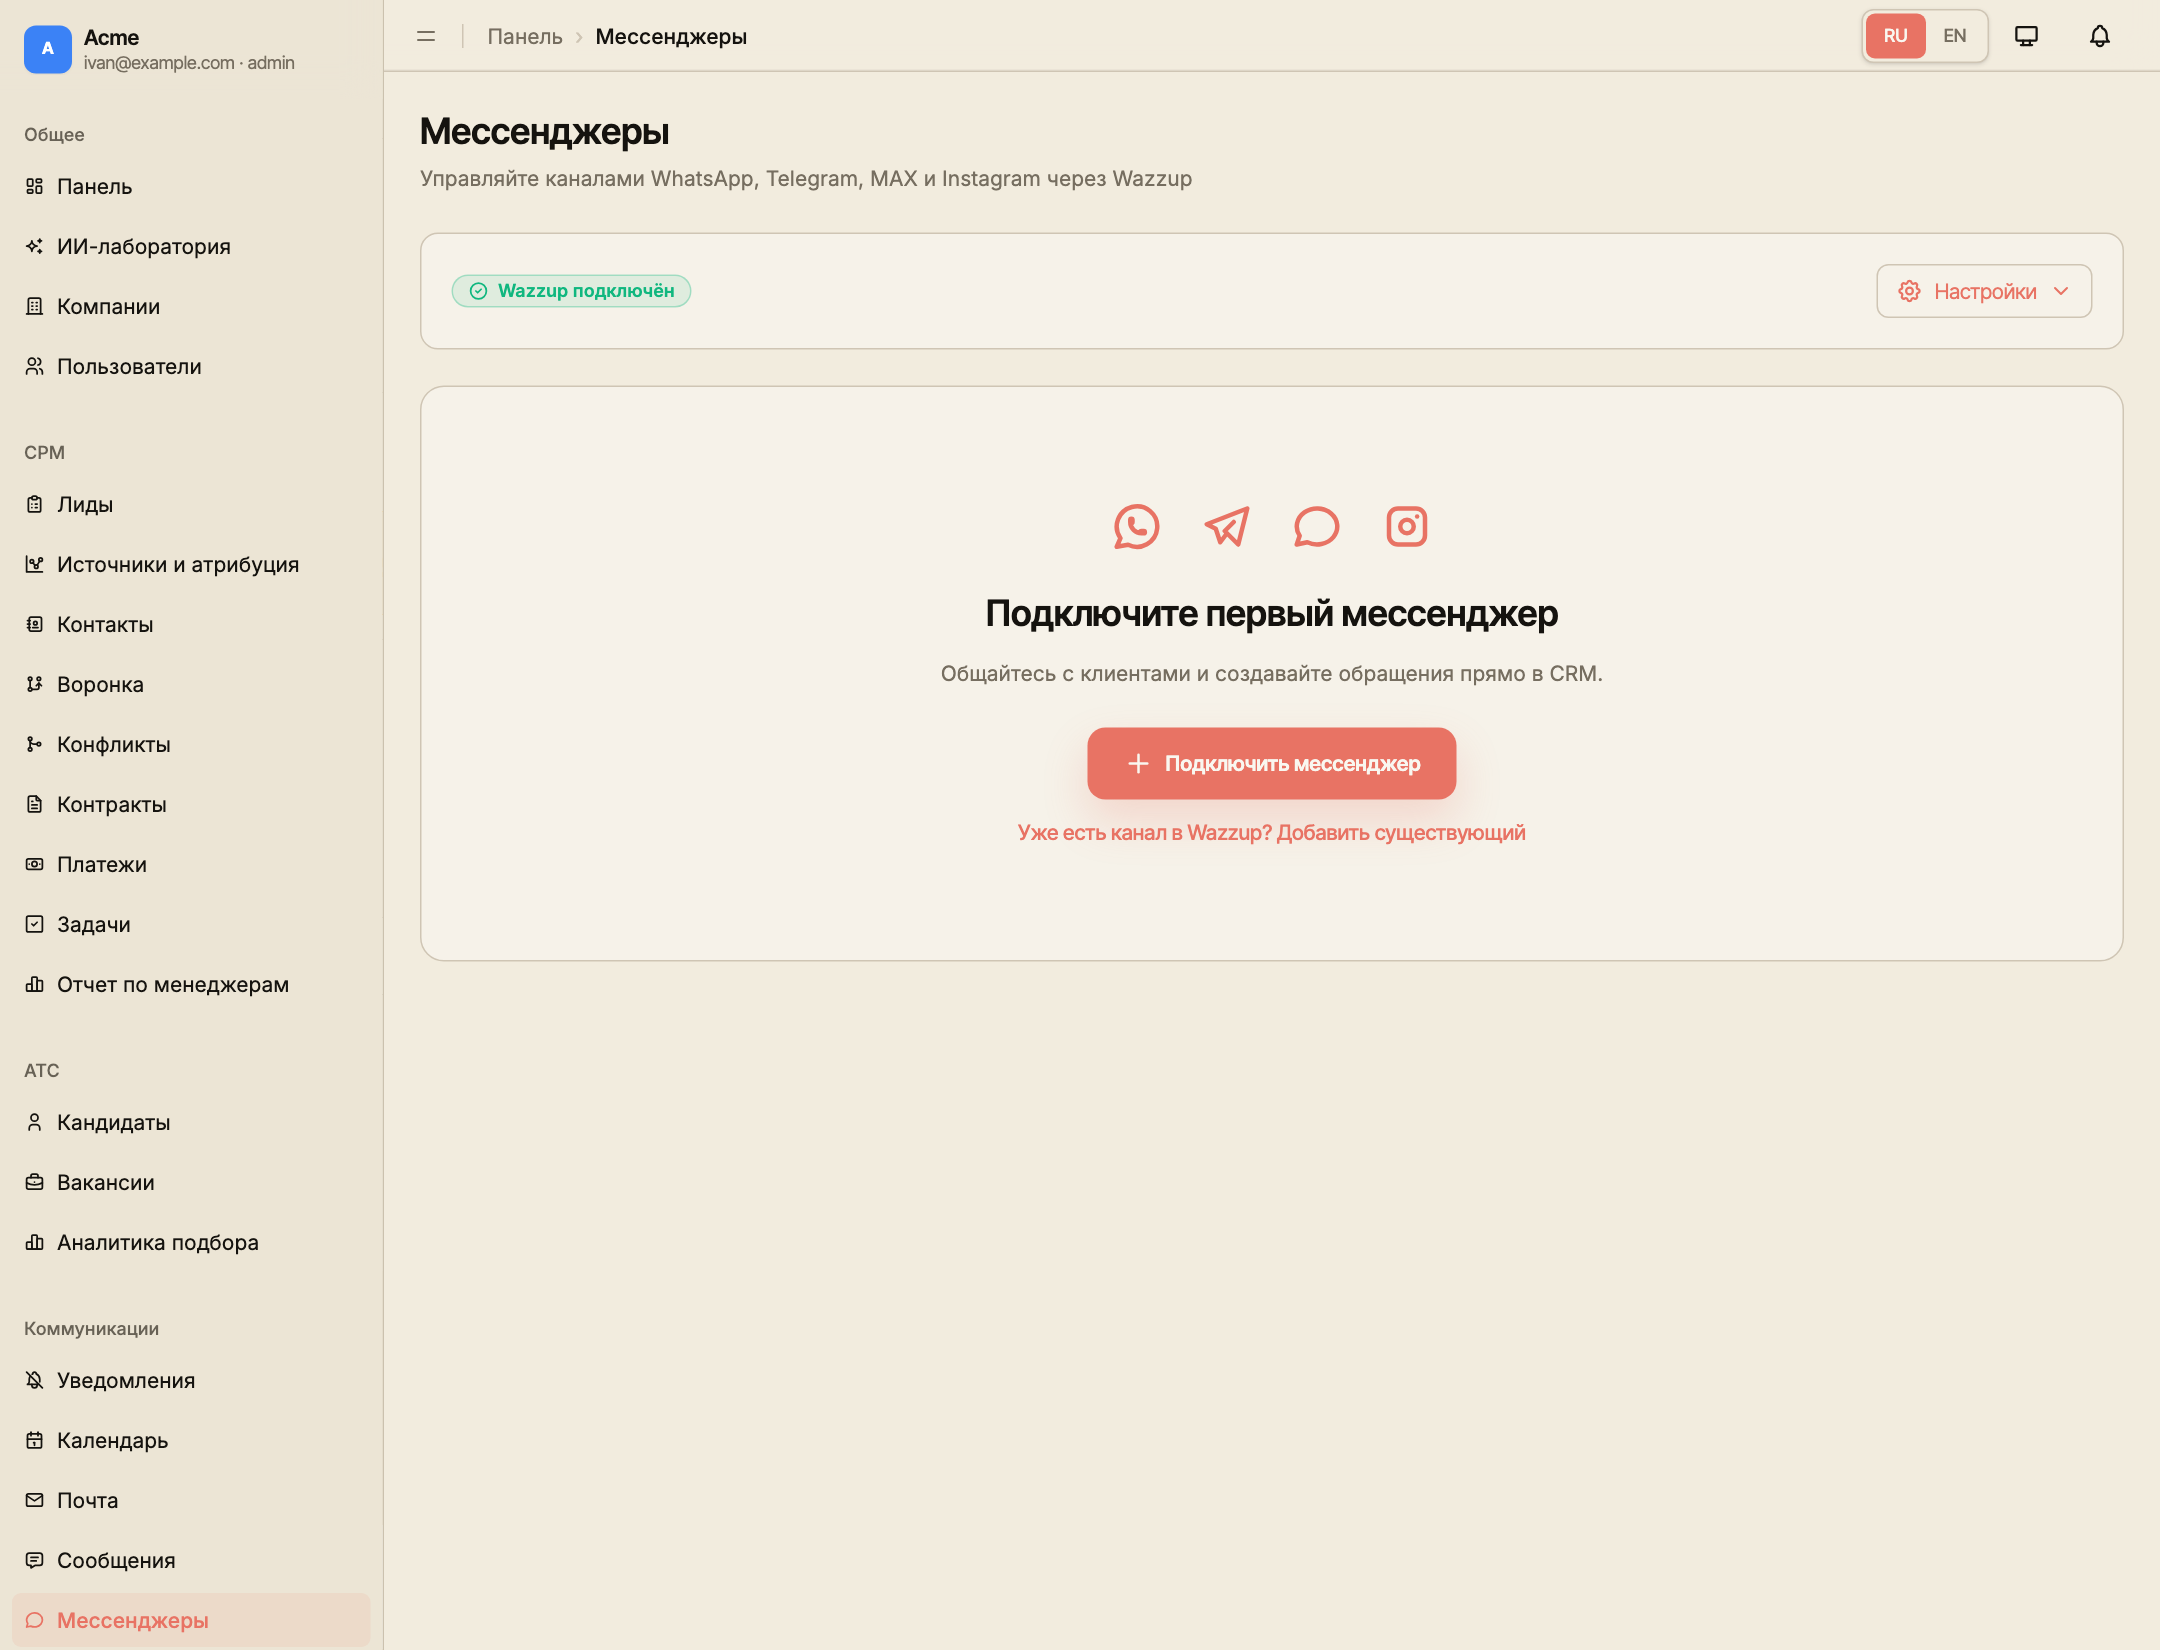Open Контакты page
The height and width of the screenshot is (1650, 2160).
[191, 625]
